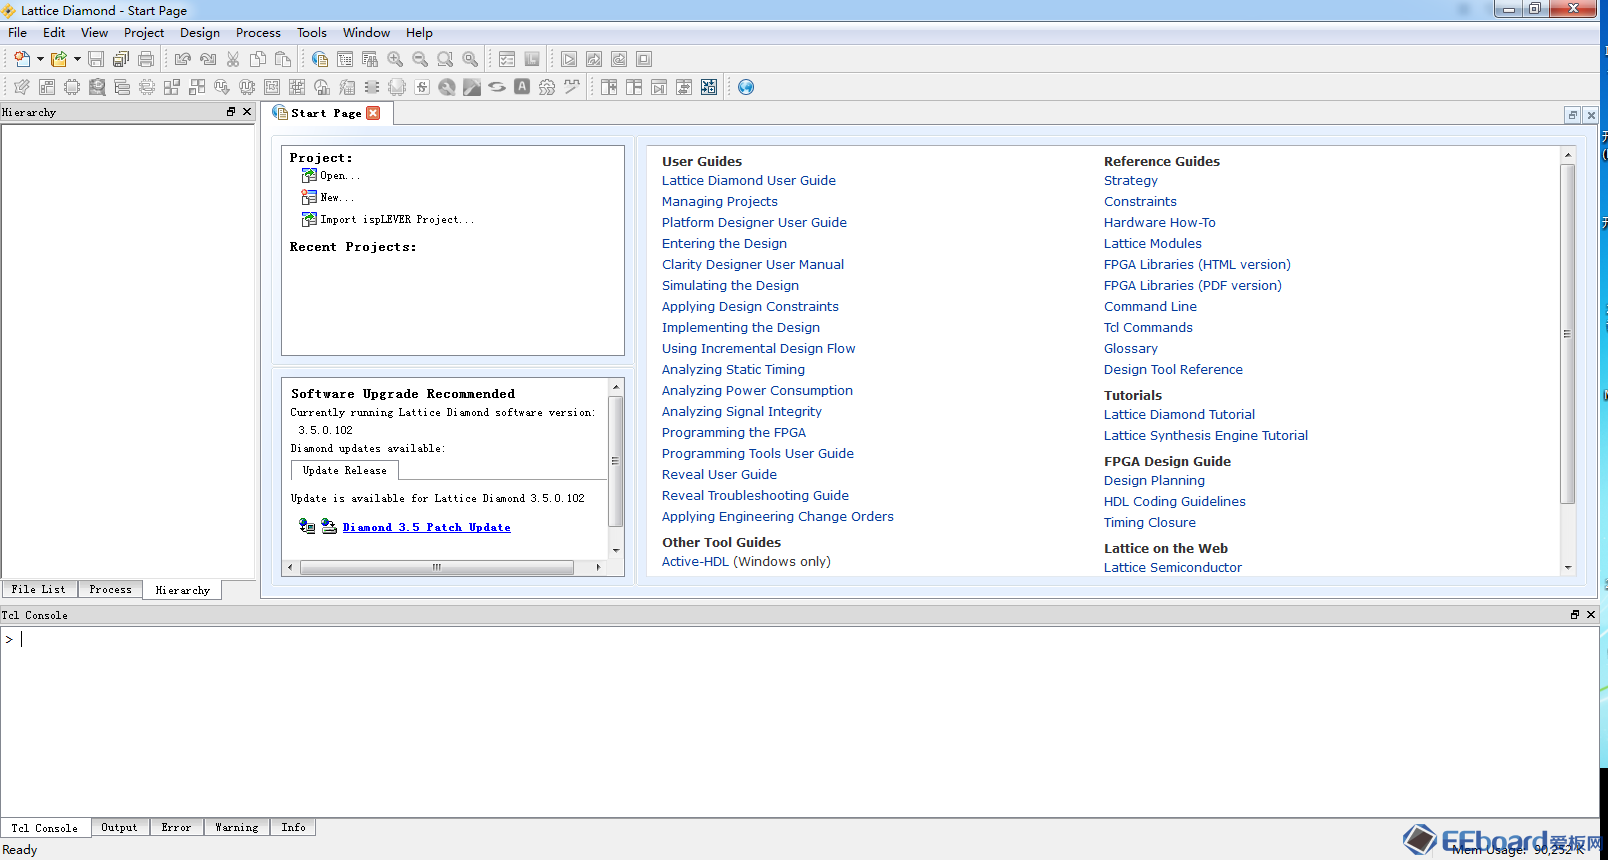Click the Start Page vertical scrollbar
Image resolution: width=1608 pixels, height=860 pixels.
click(x=1568, y=334)
